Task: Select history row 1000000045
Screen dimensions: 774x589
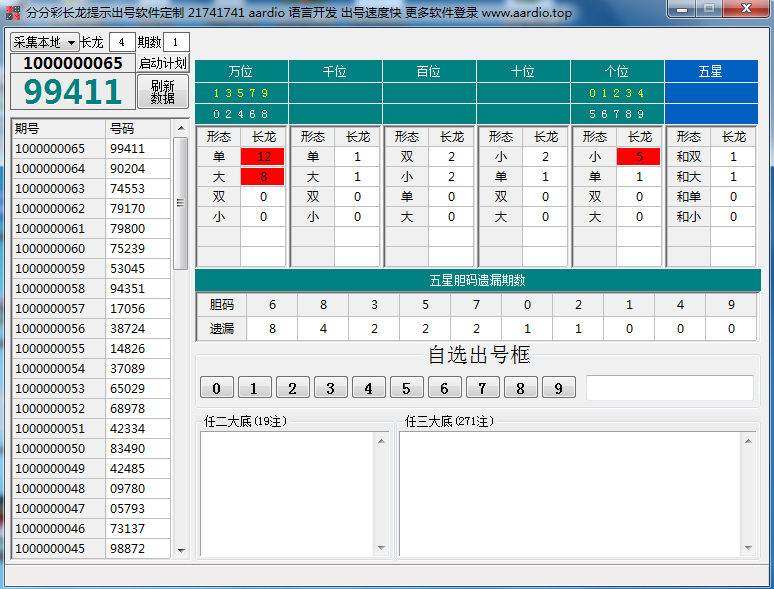Action: tap(91, 549)
